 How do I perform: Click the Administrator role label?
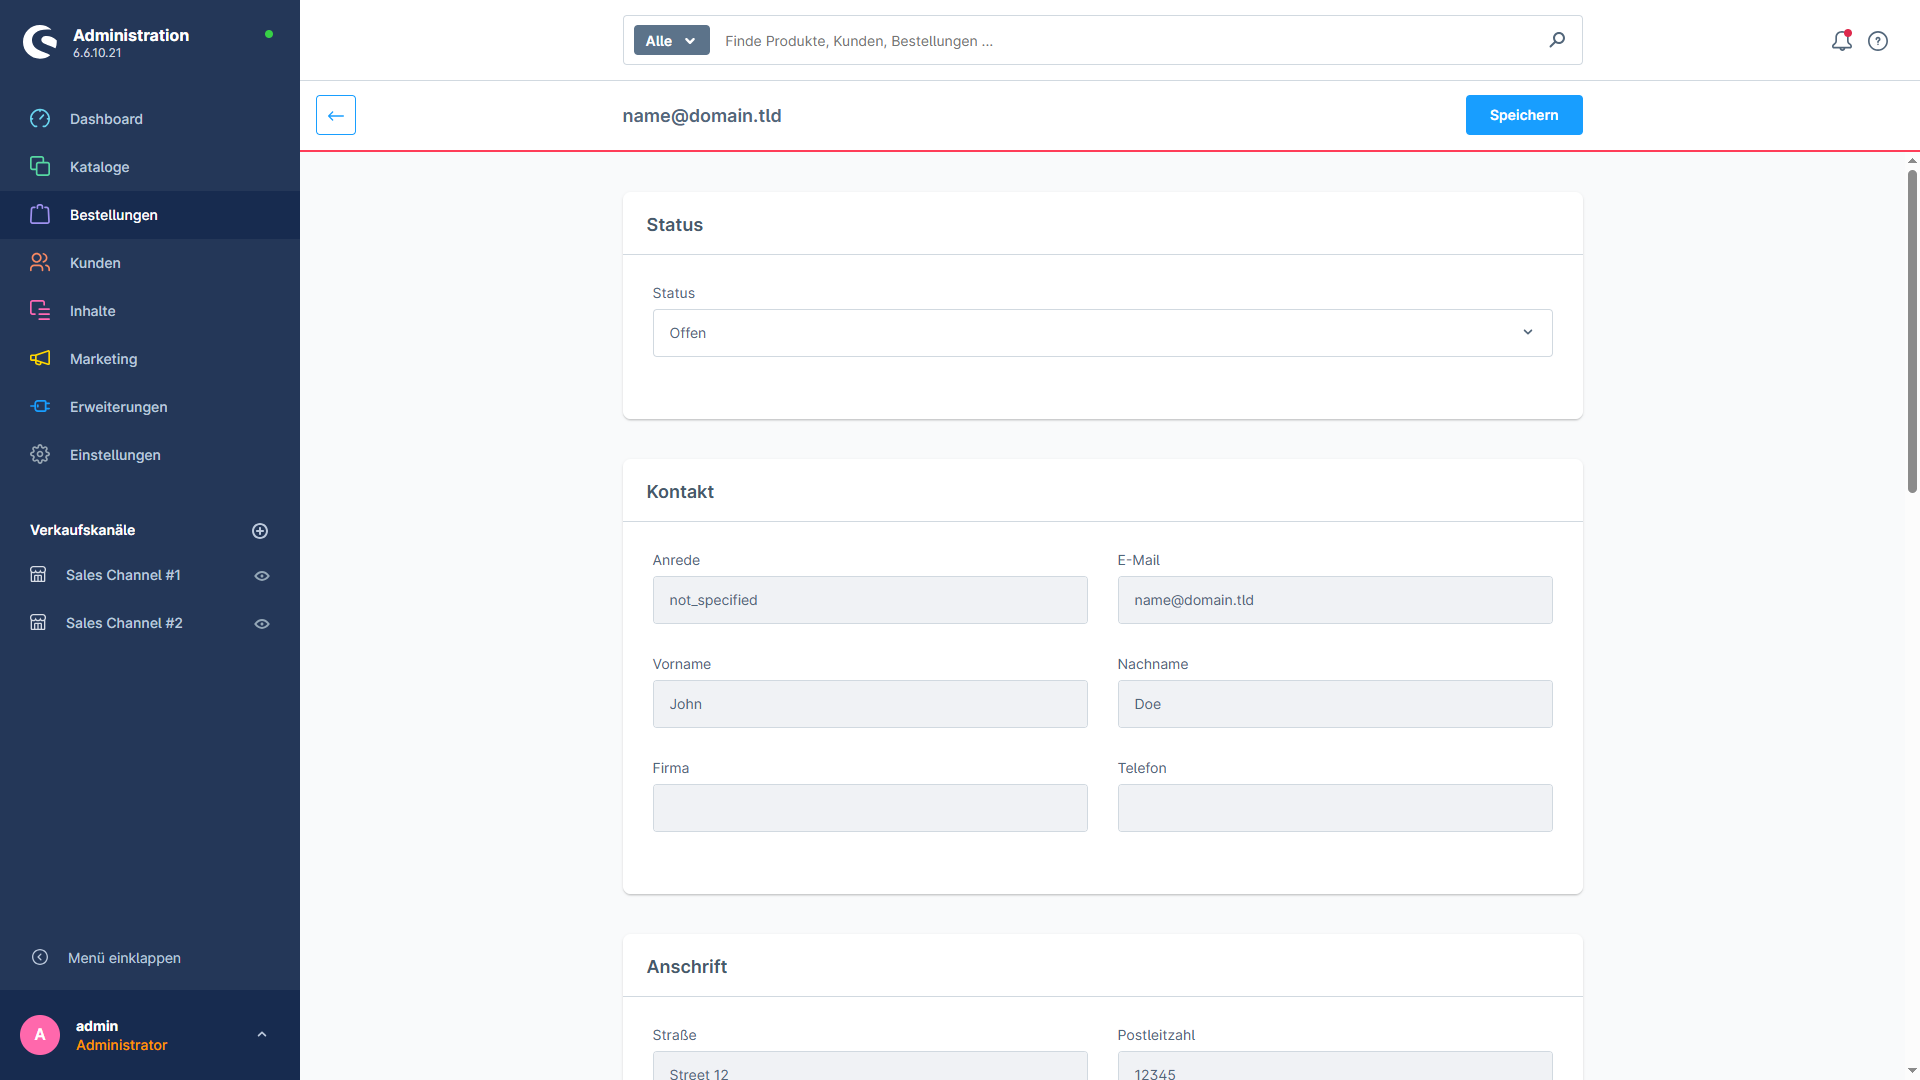pos(122,1045)
